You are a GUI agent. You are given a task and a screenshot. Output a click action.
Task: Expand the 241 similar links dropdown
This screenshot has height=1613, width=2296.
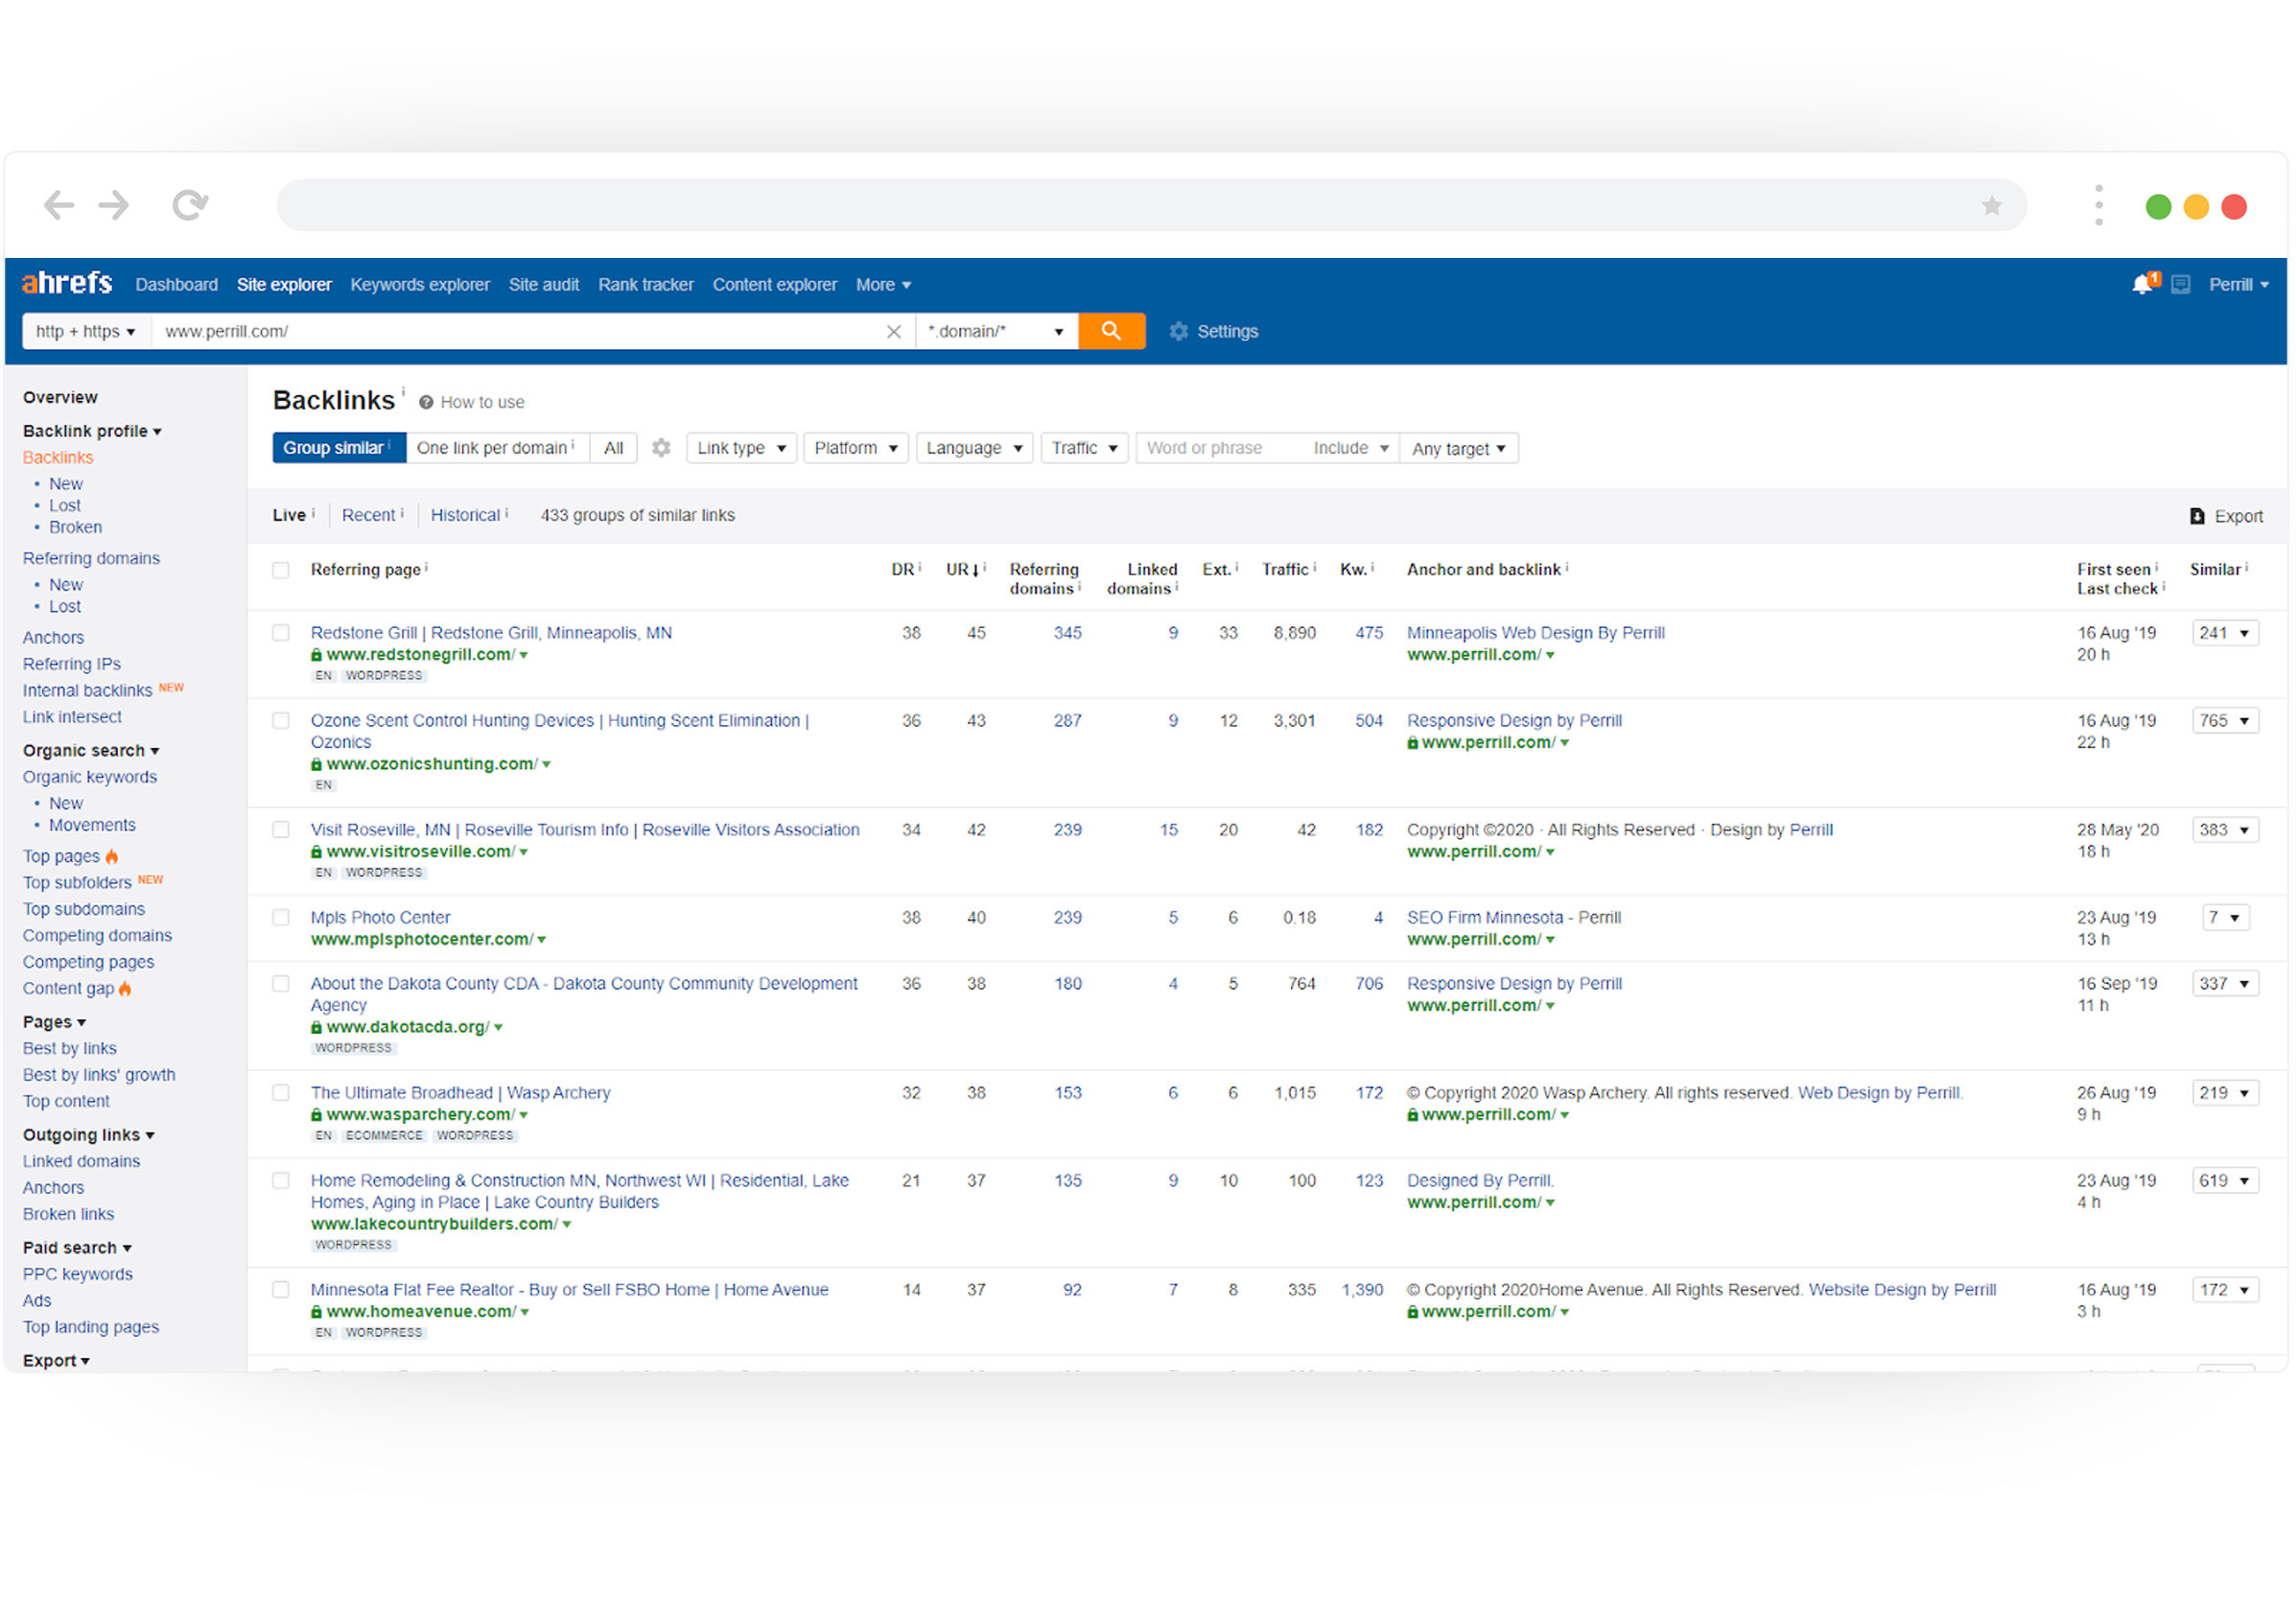2224,633
